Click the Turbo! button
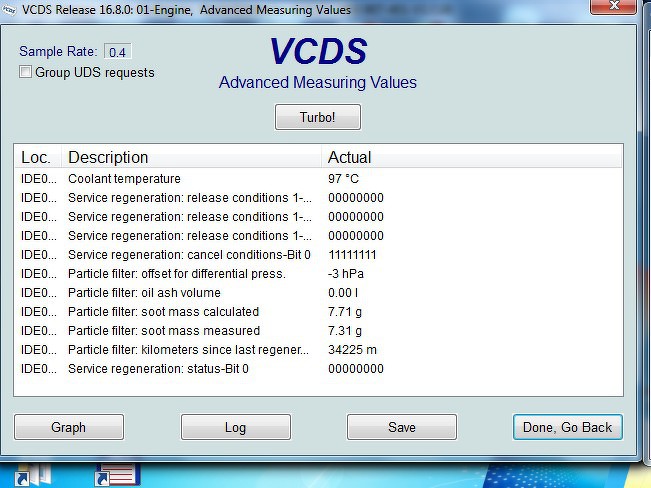Image resolution: width=651 pixels, height=488 pixels. (318, 117)
